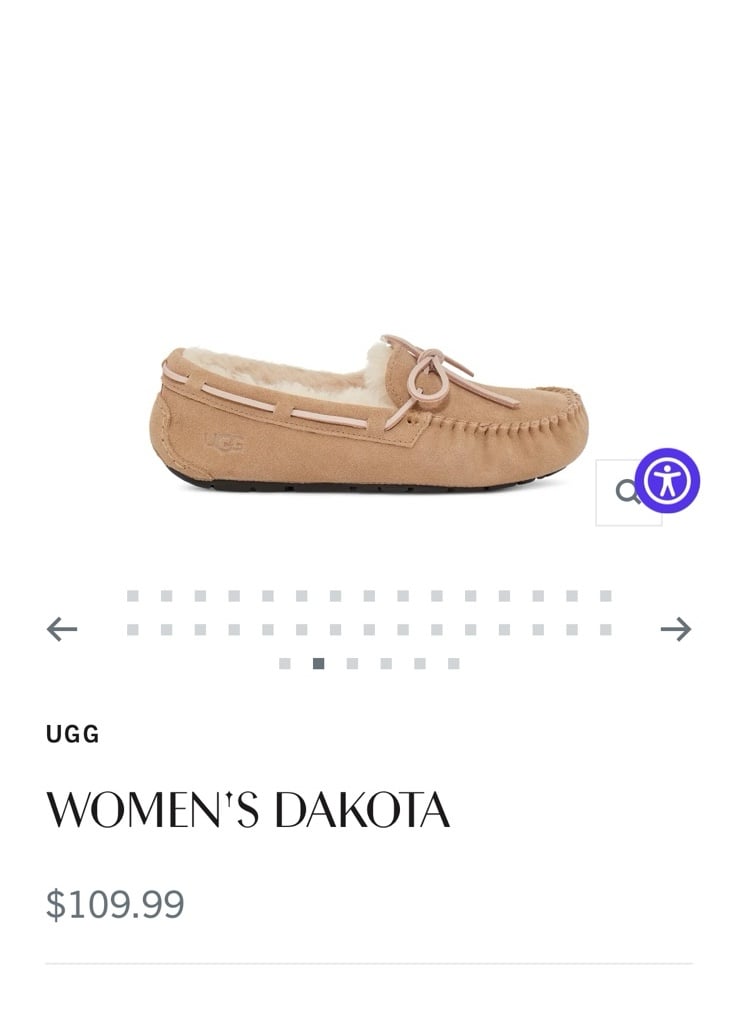Screen dimensions: 738x1017
Task: Click the tan moccasin slipper photo
Action: click(369, 413)
